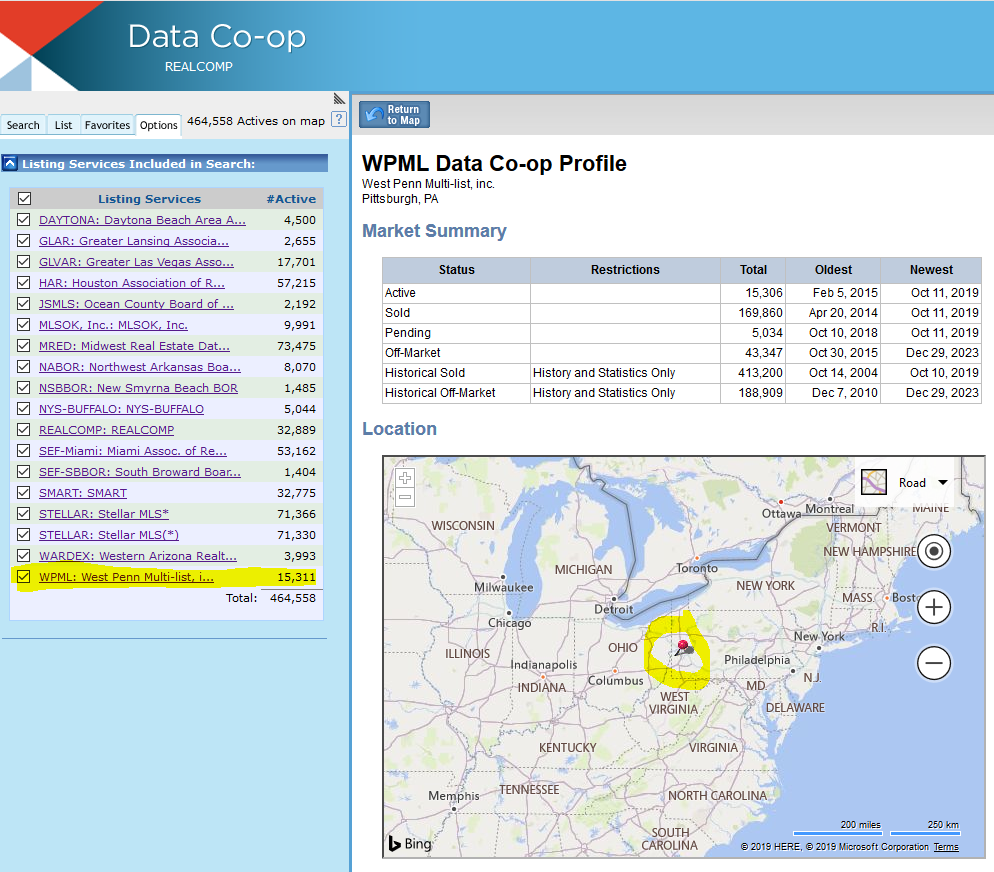This screenshot has height=872, width=994.
Task: Open the Bing logo link
Action: click(410, 843)
